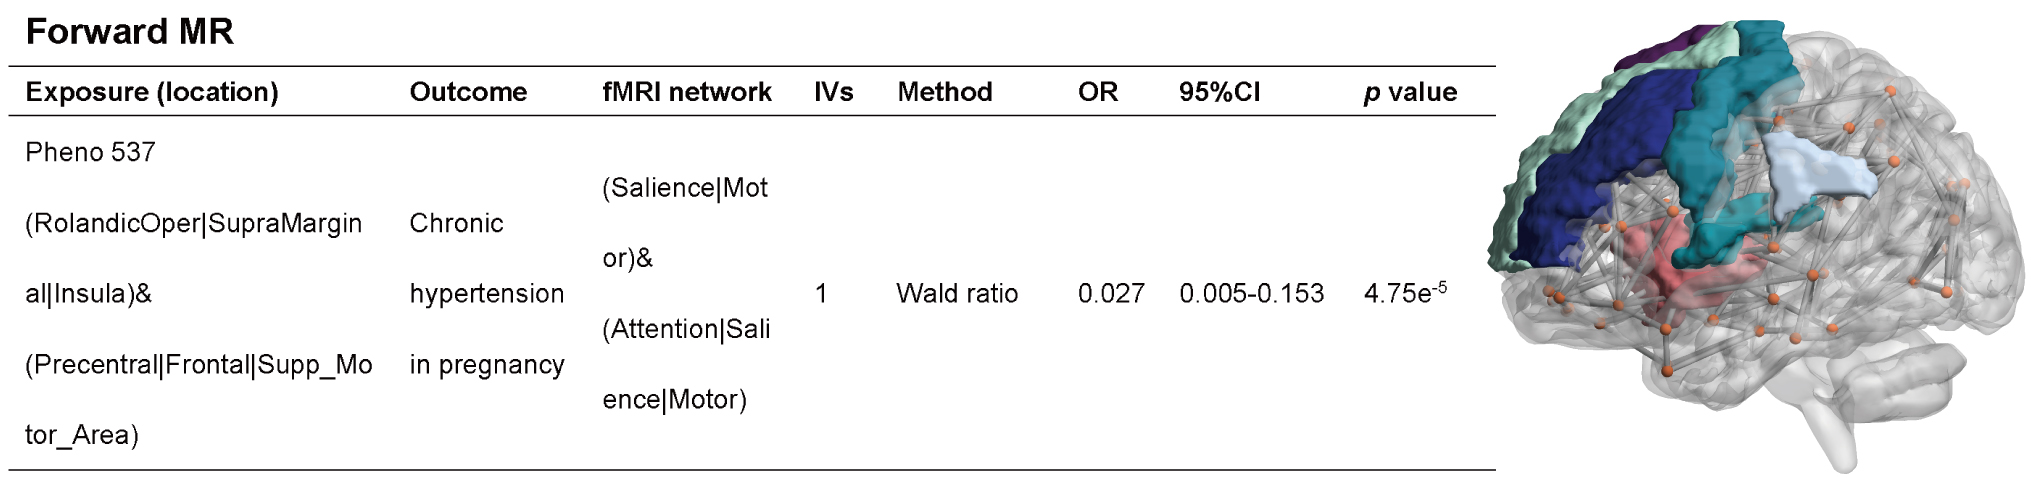Click the Outcome column header

click(467, 92)
